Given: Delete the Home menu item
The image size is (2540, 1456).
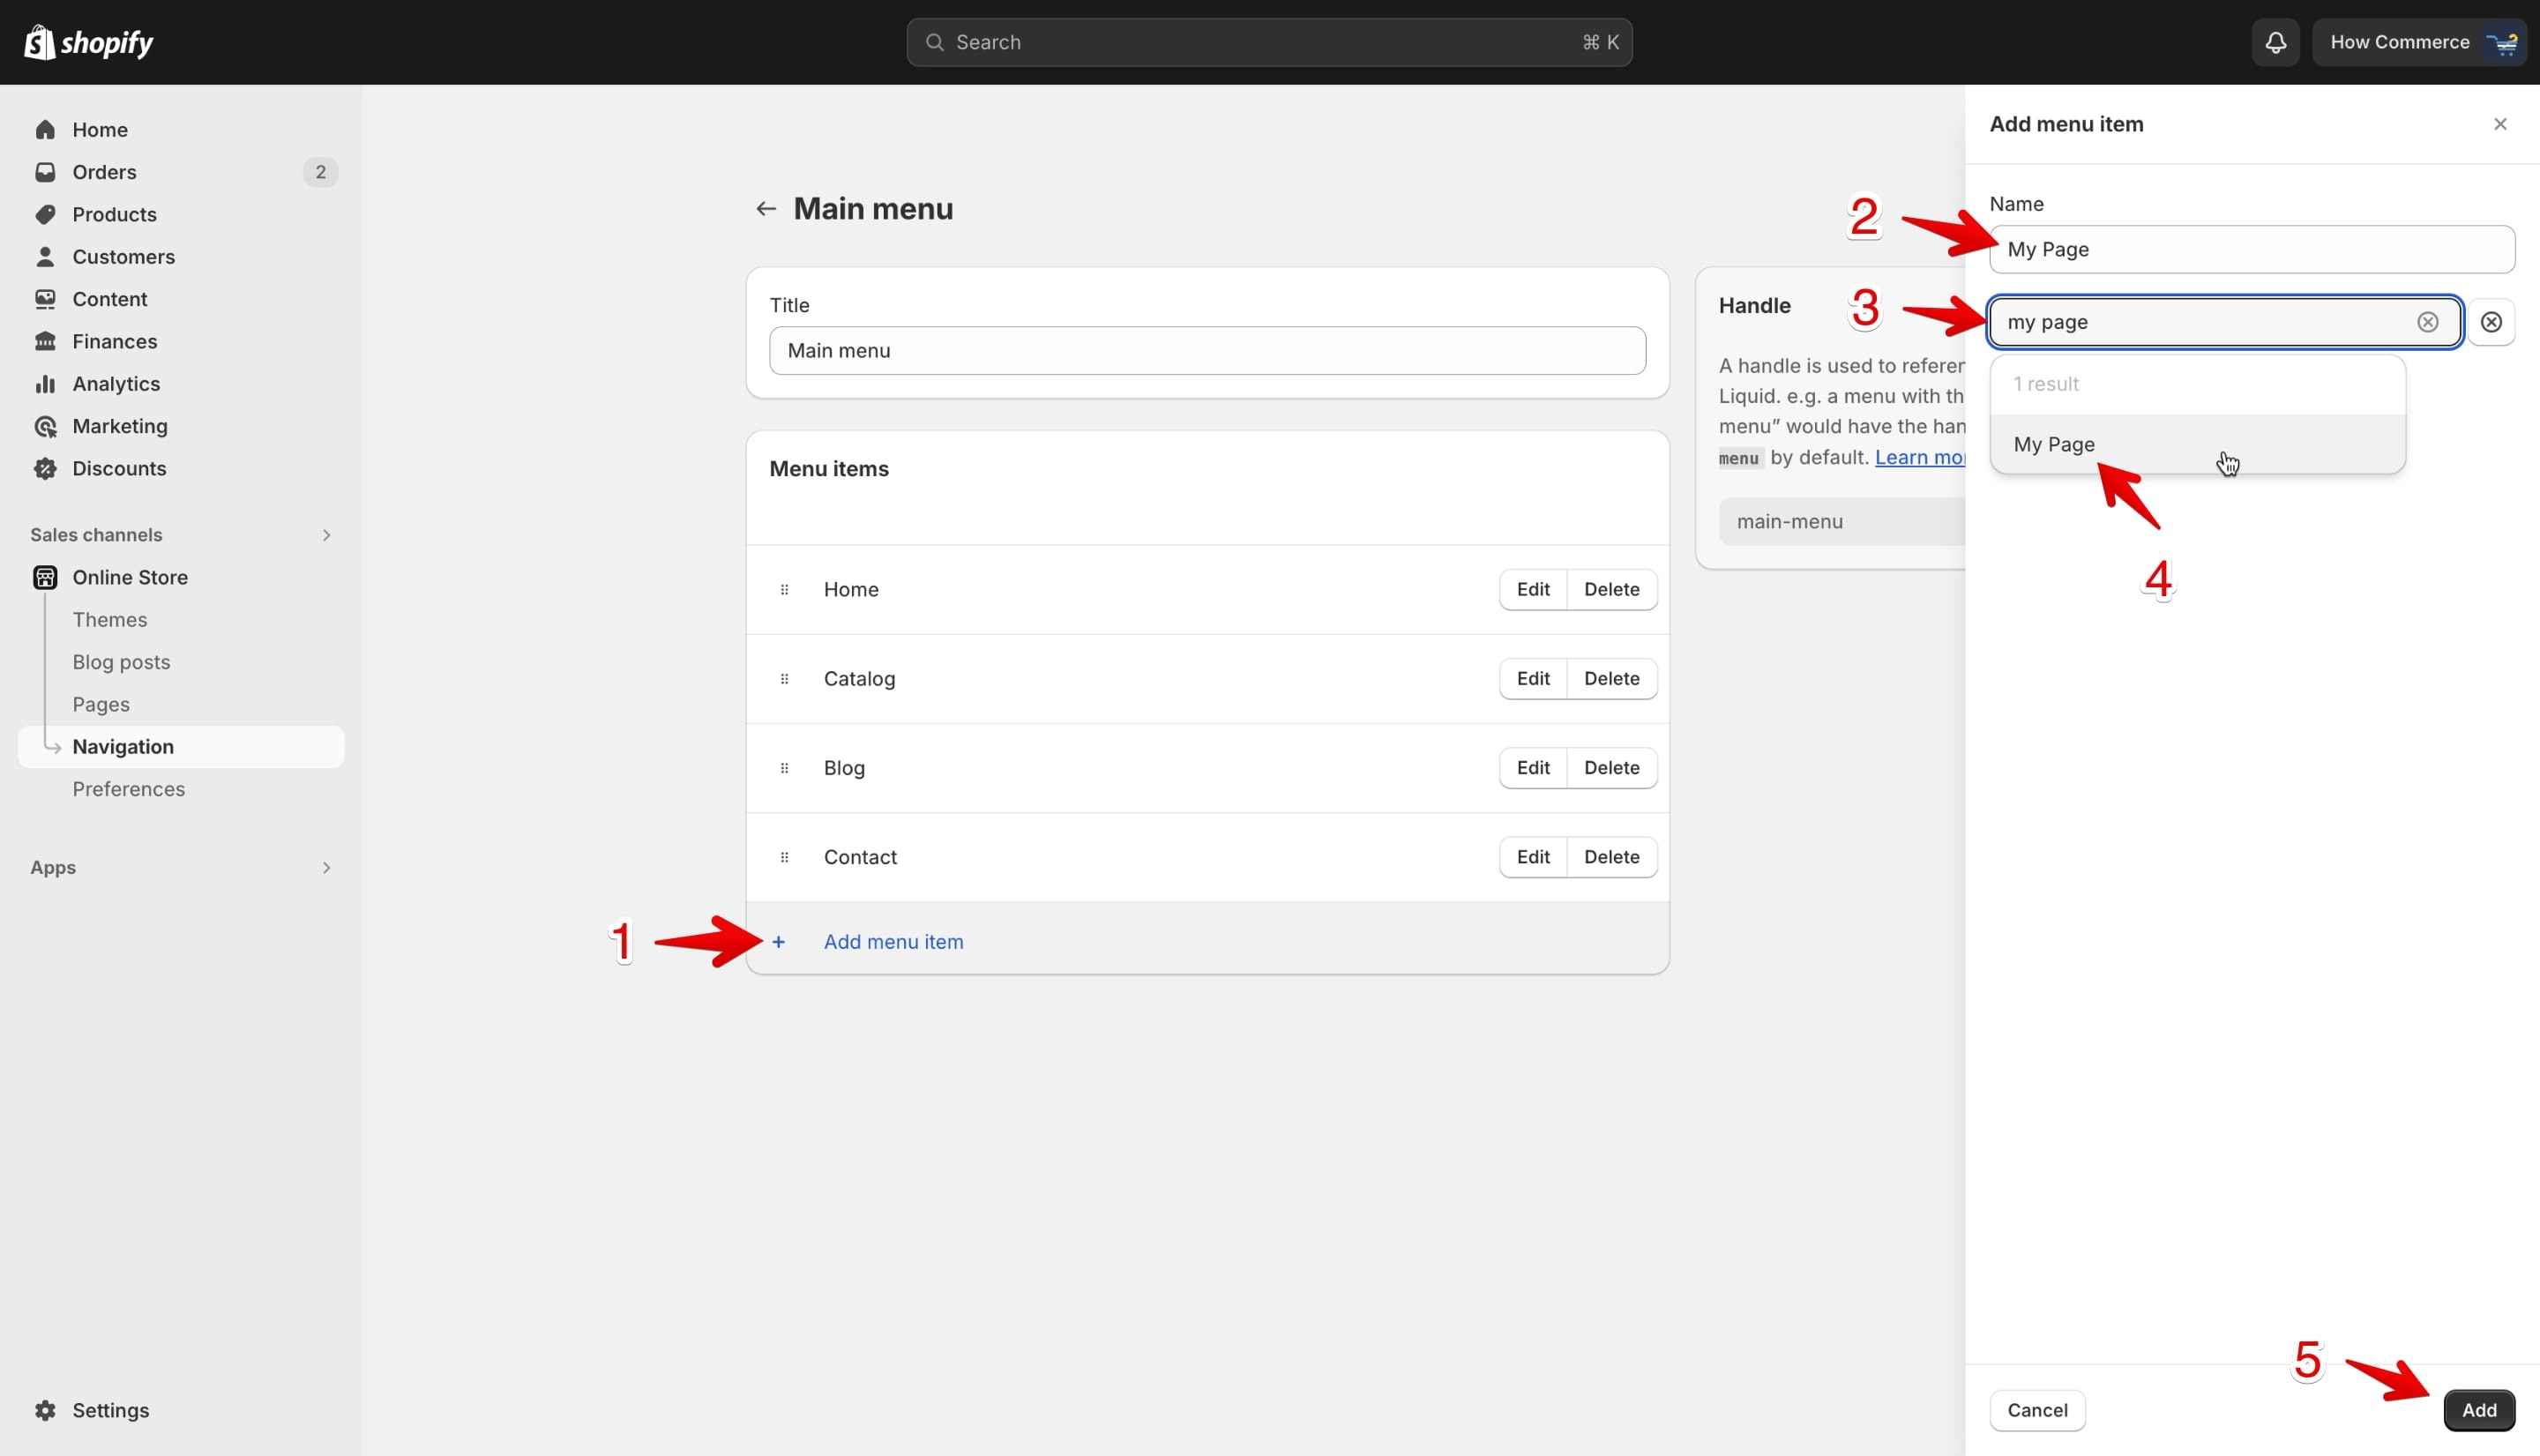Looking at the screenshot, I should tap(1611, 589).
